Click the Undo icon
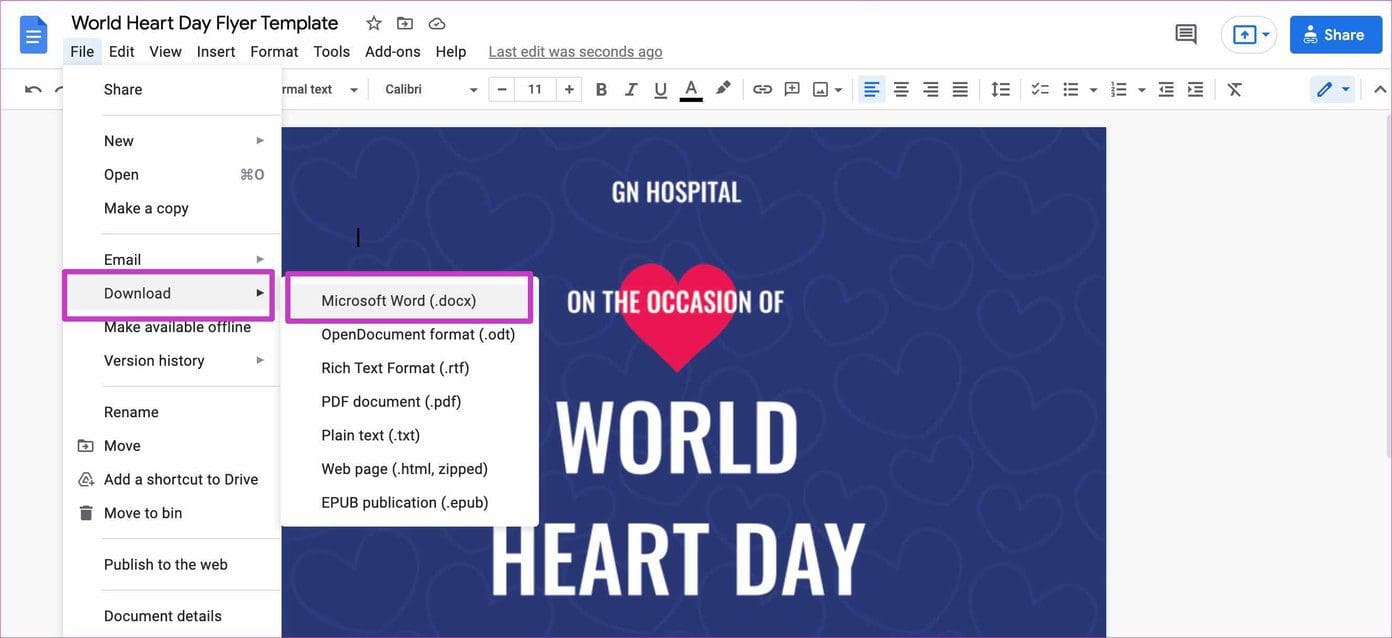This screenshot has width=1392, height=638. [x=33, y=90]
